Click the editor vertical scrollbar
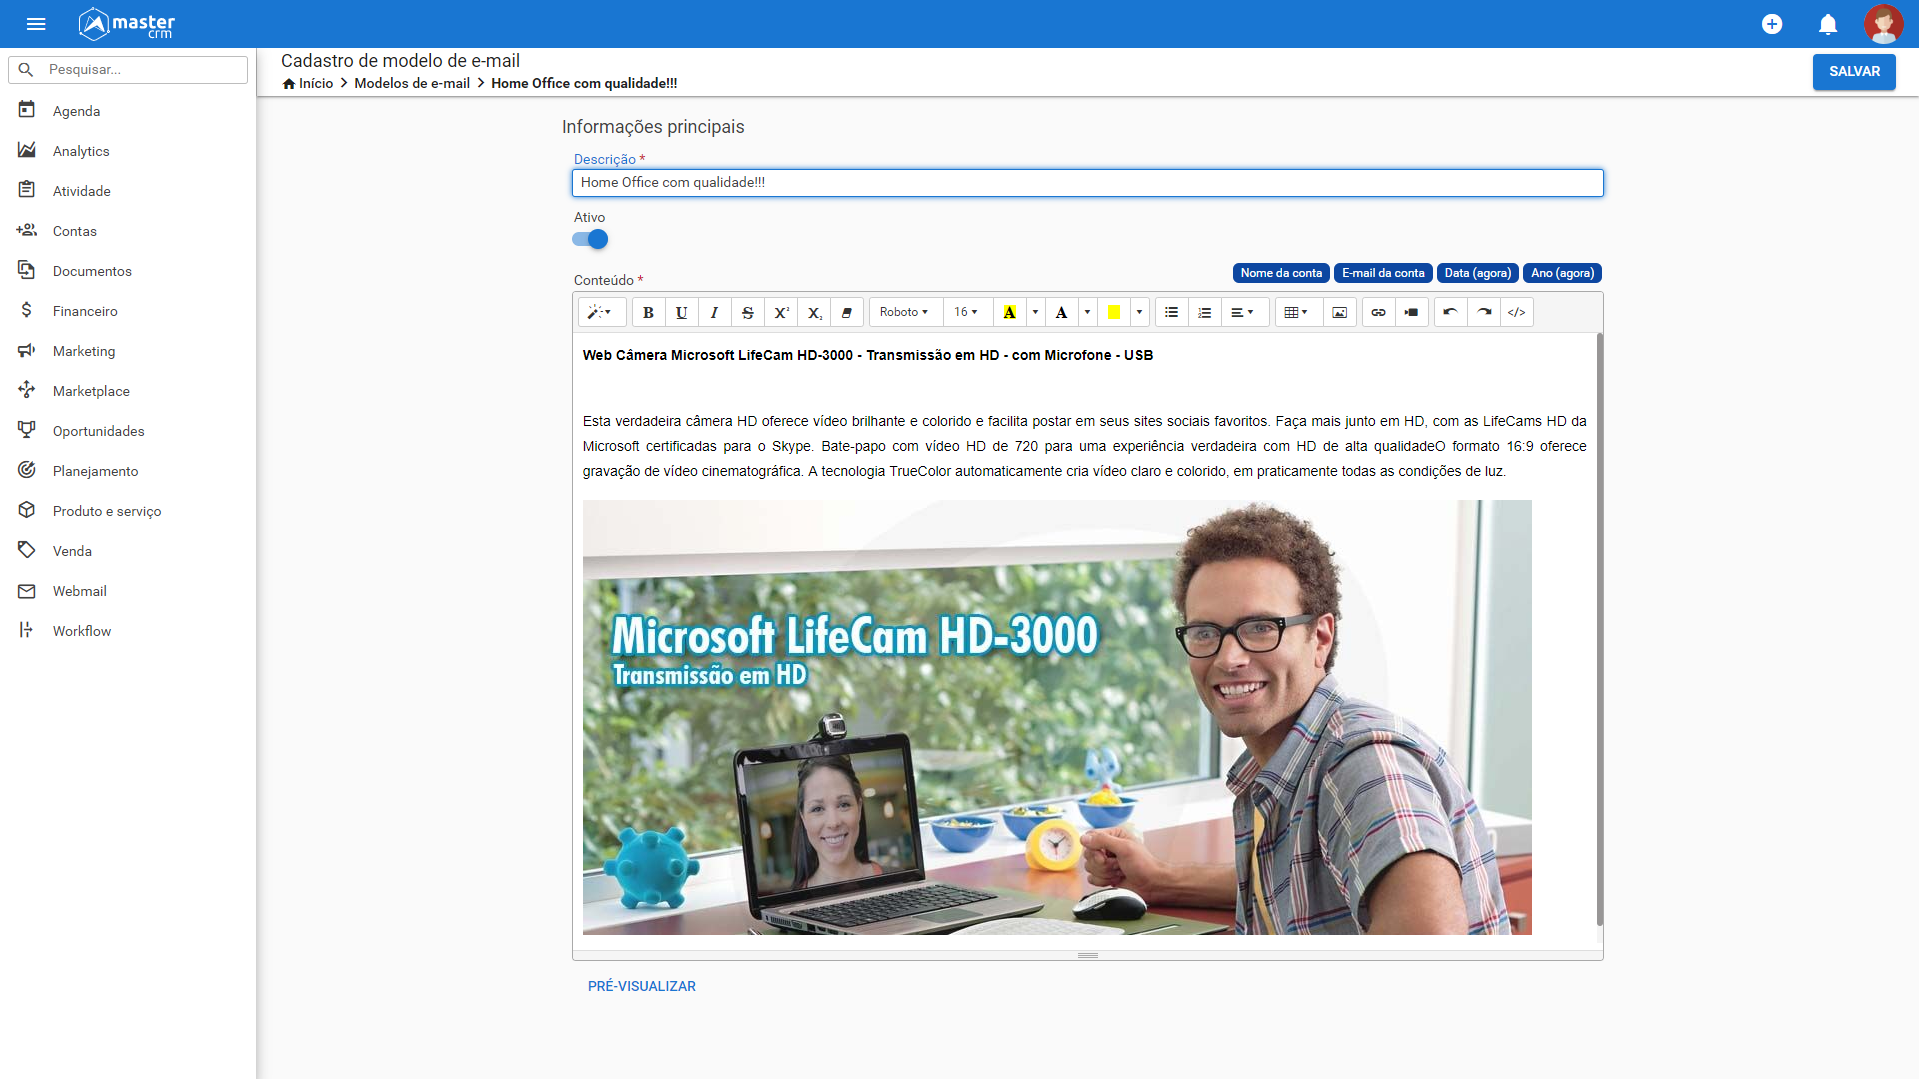The image size is (1919, 1079). coord(1599,630)
